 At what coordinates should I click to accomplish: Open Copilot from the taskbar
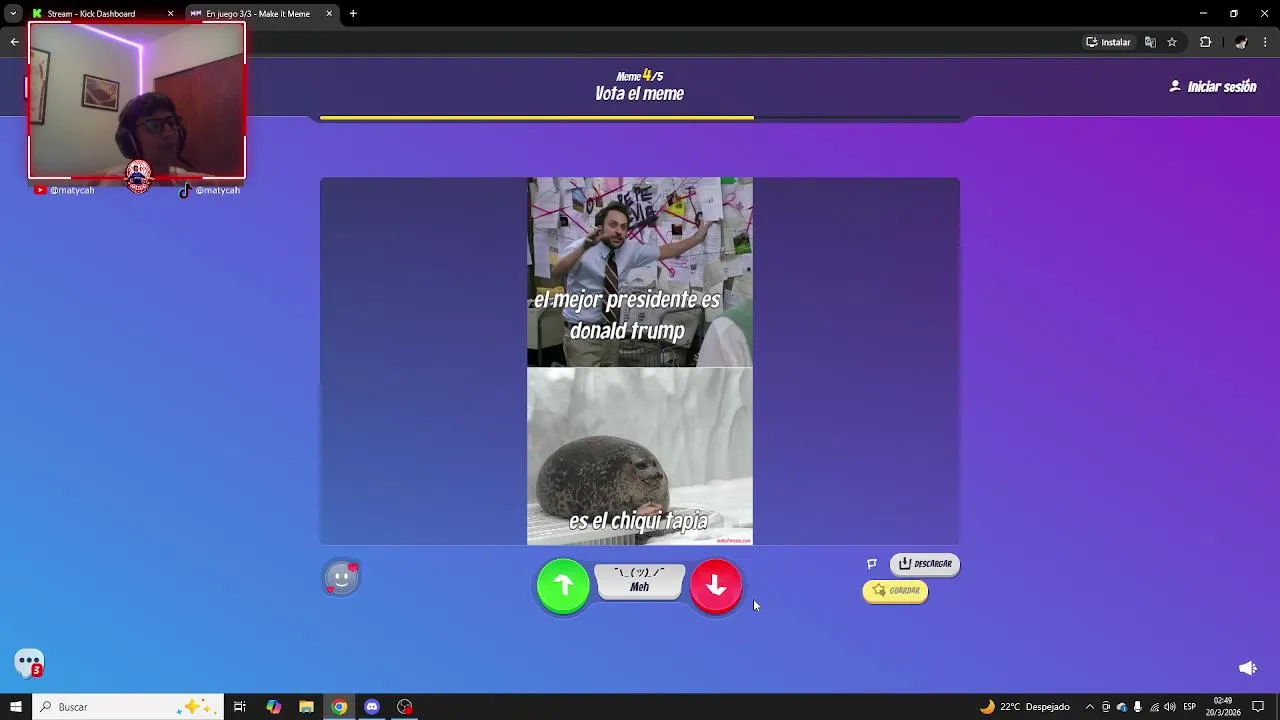[273, 707]
